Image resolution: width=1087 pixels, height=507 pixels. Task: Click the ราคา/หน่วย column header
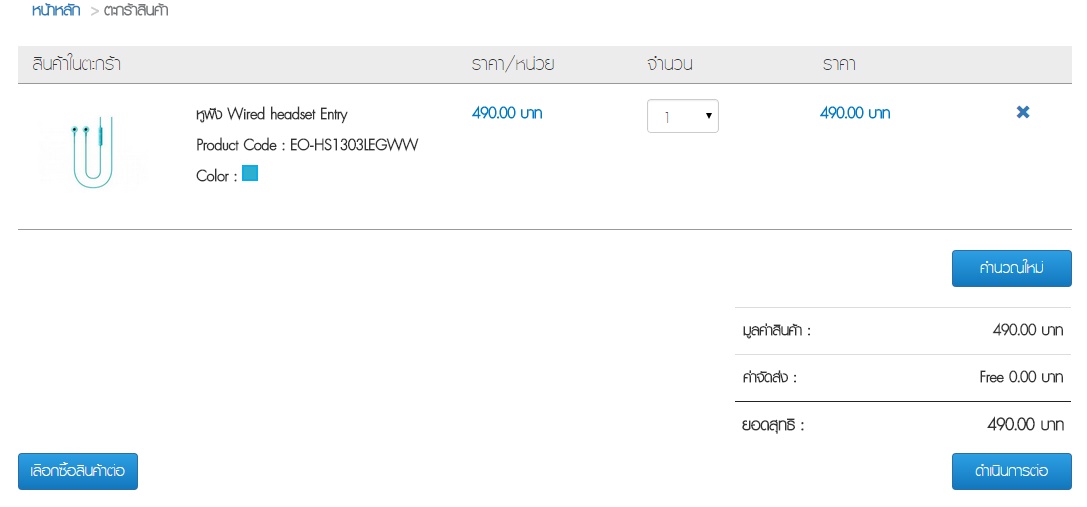pos(513,65)
